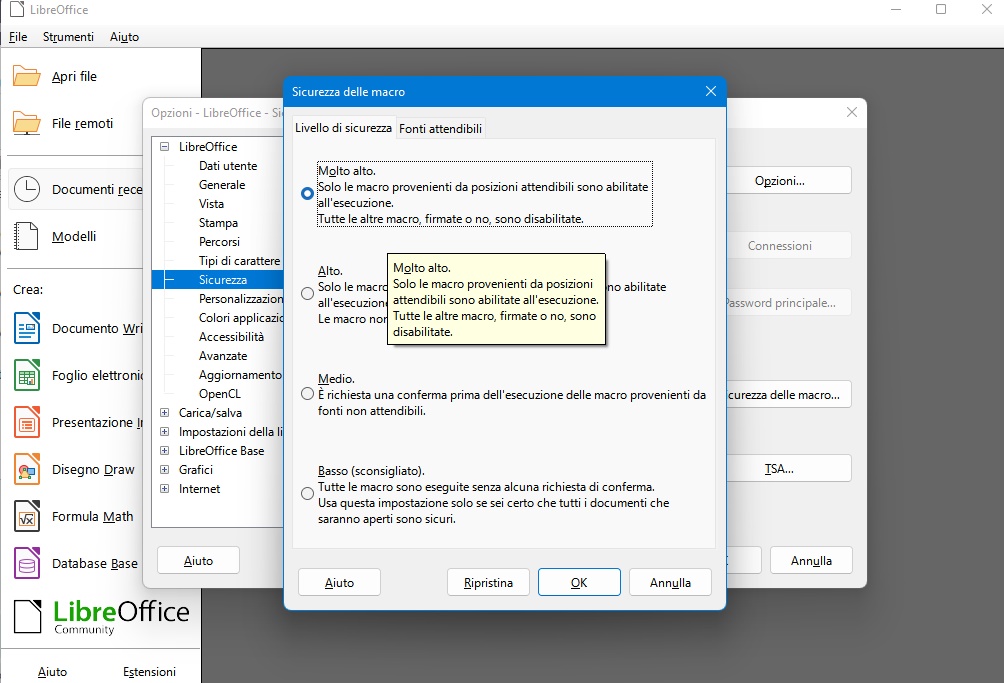Select OpenCL in options tree
1004x683 pixels.
[220, 394]
